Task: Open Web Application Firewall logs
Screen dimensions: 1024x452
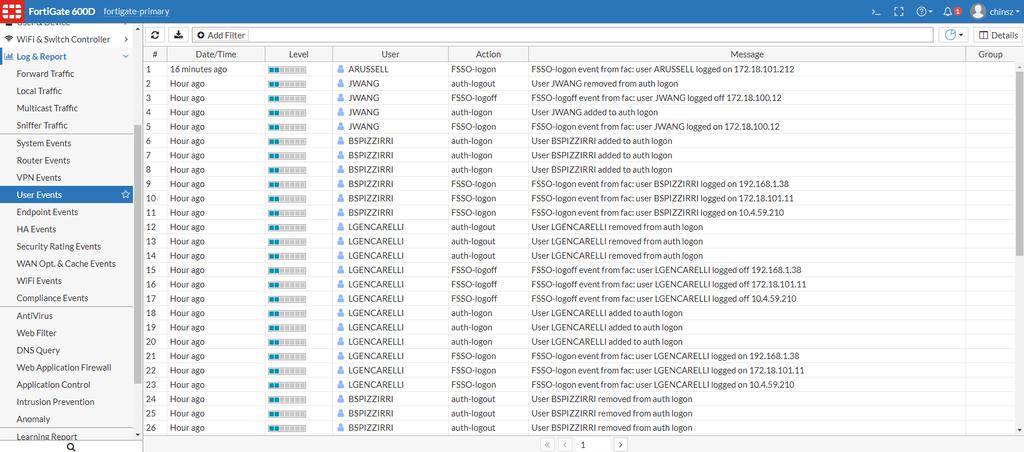Action: (64, 368)
